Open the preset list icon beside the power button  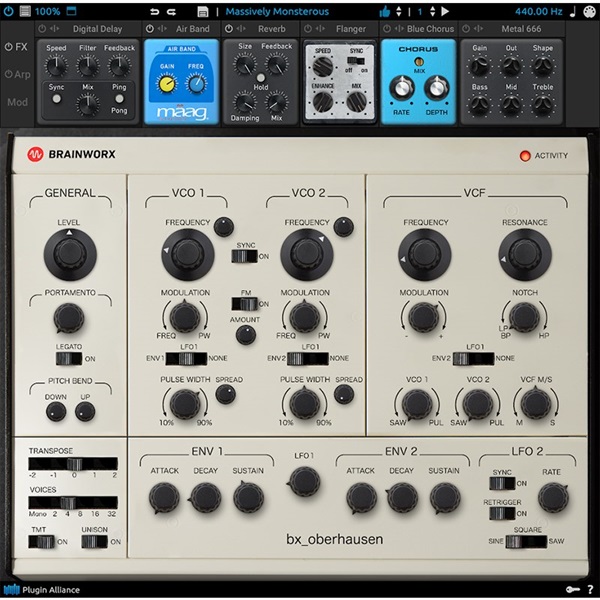[x=25, y=11]
